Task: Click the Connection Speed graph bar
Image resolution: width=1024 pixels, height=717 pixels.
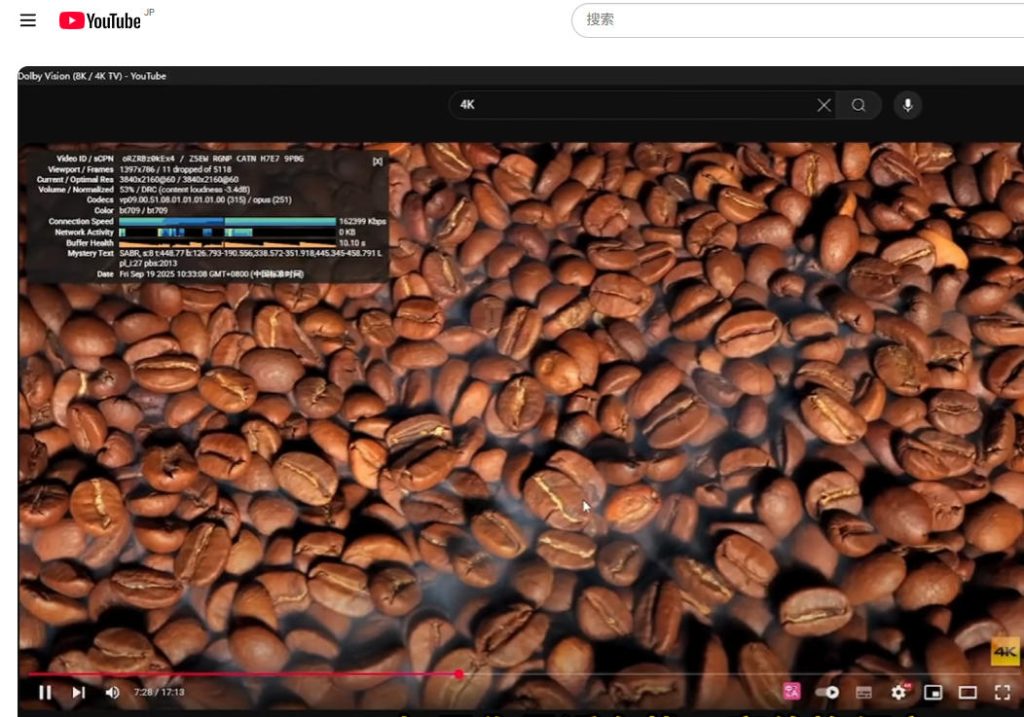Action: pos(227,222)
